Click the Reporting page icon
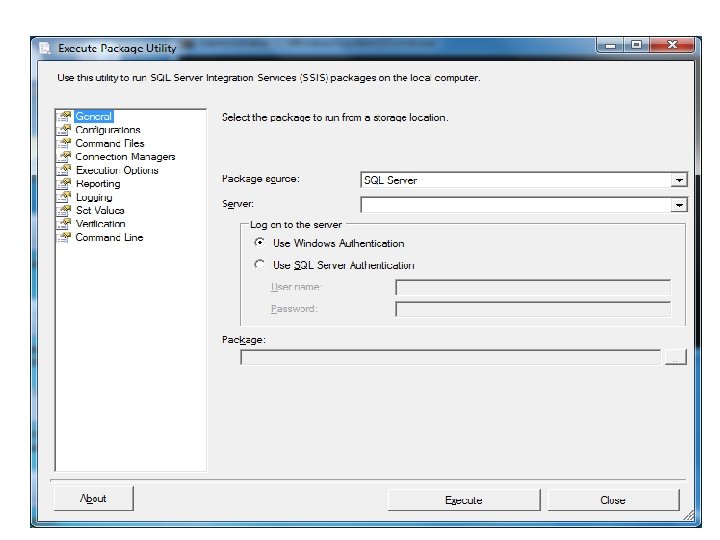The image size is (720, 540). [64, 184]
